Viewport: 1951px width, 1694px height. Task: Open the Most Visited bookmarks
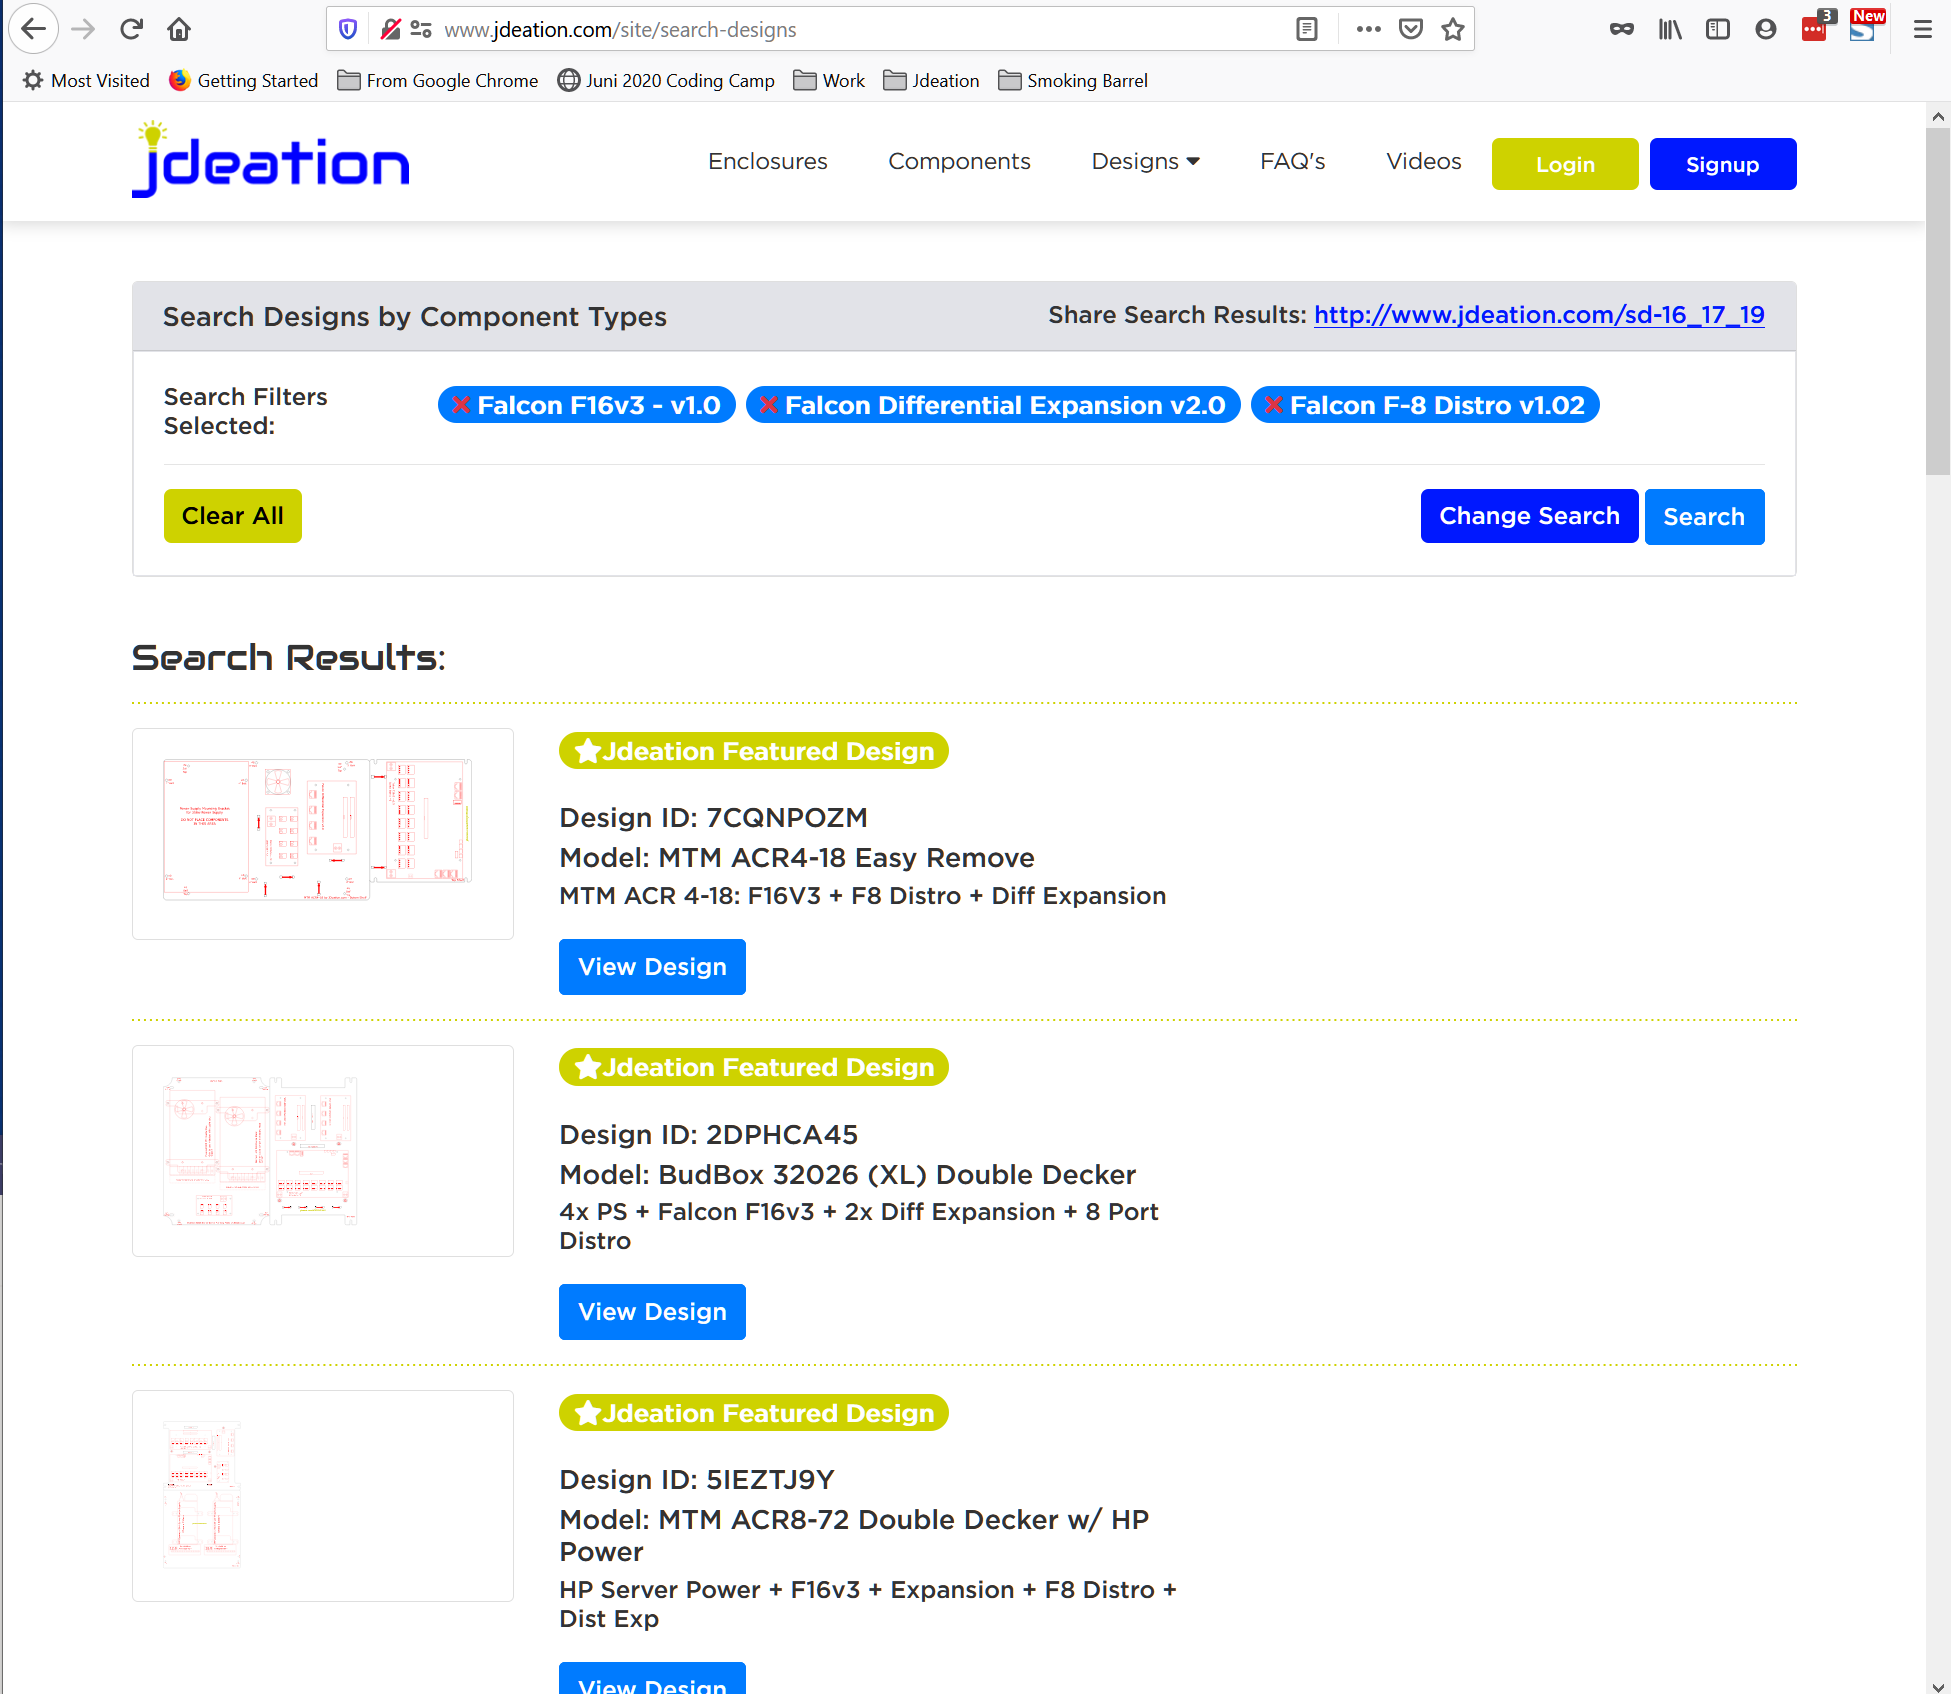(86, 80)
